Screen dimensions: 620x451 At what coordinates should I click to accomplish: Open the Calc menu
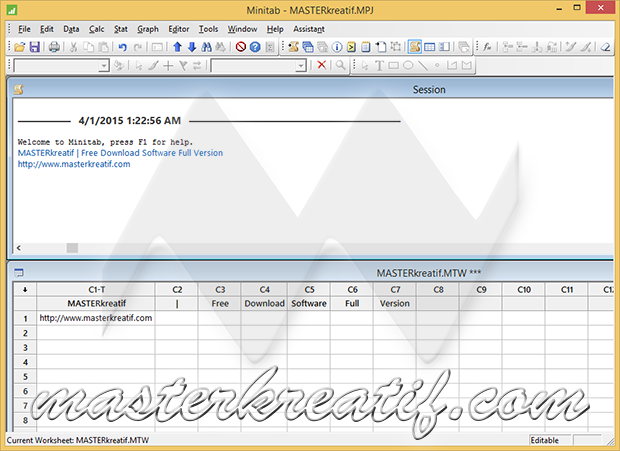click(96, 29)
